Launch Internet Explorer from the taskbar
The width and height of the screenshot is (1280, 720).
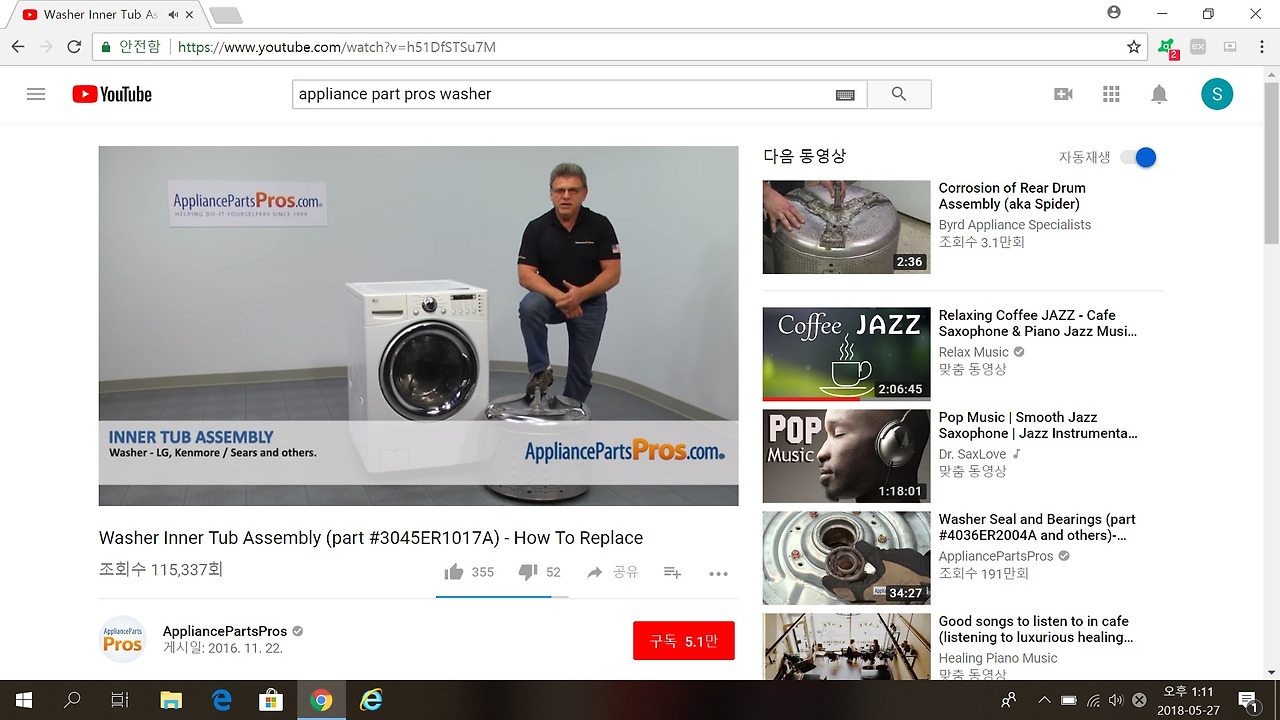(x=371, y=700)
